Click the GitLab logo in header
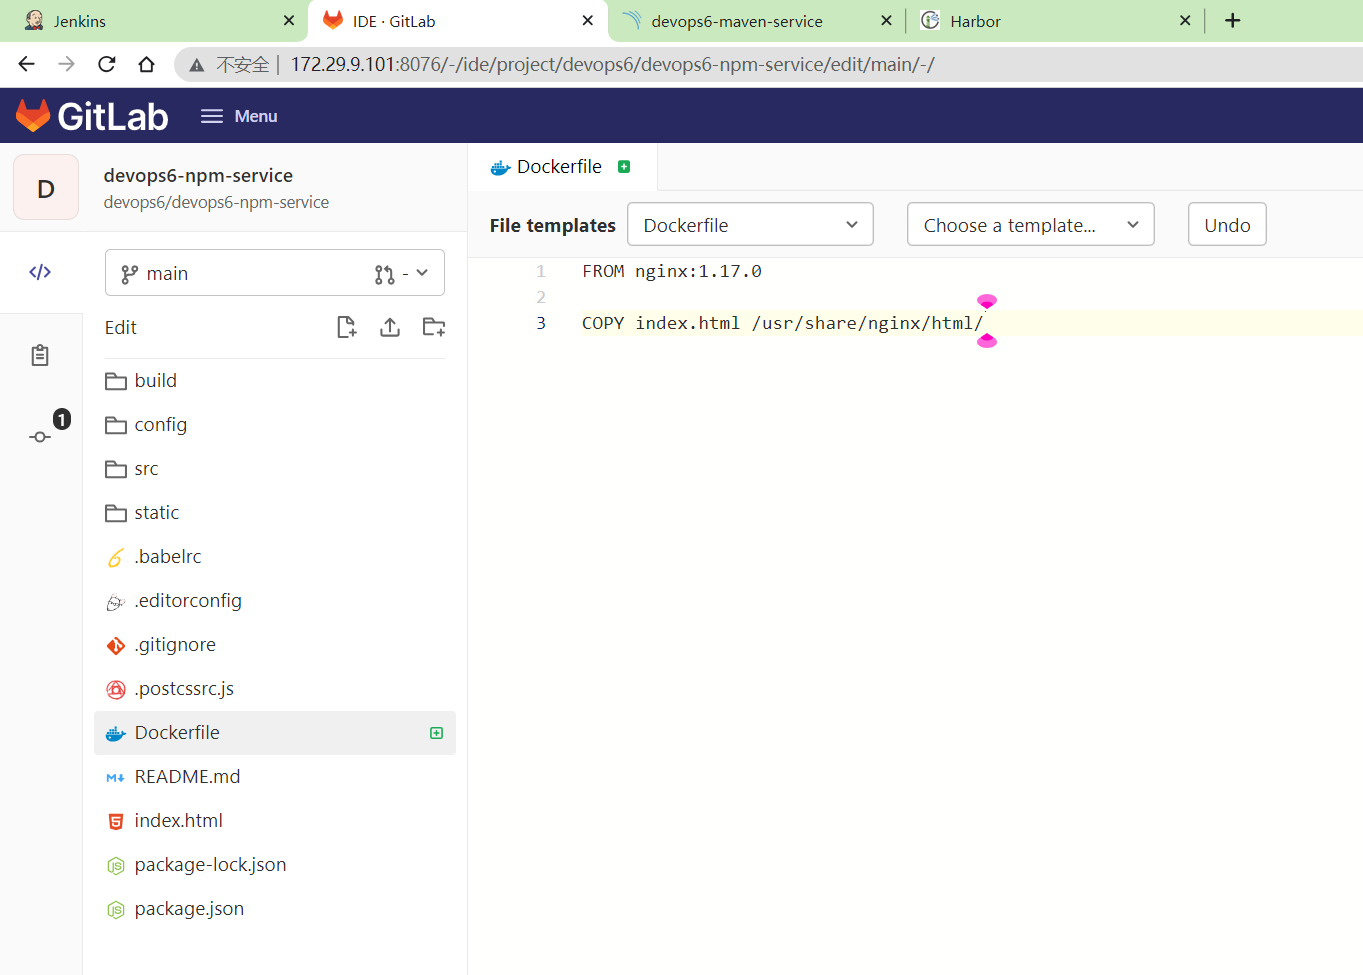The width and height of the screenshot is (1363, 975). [92, 116]
